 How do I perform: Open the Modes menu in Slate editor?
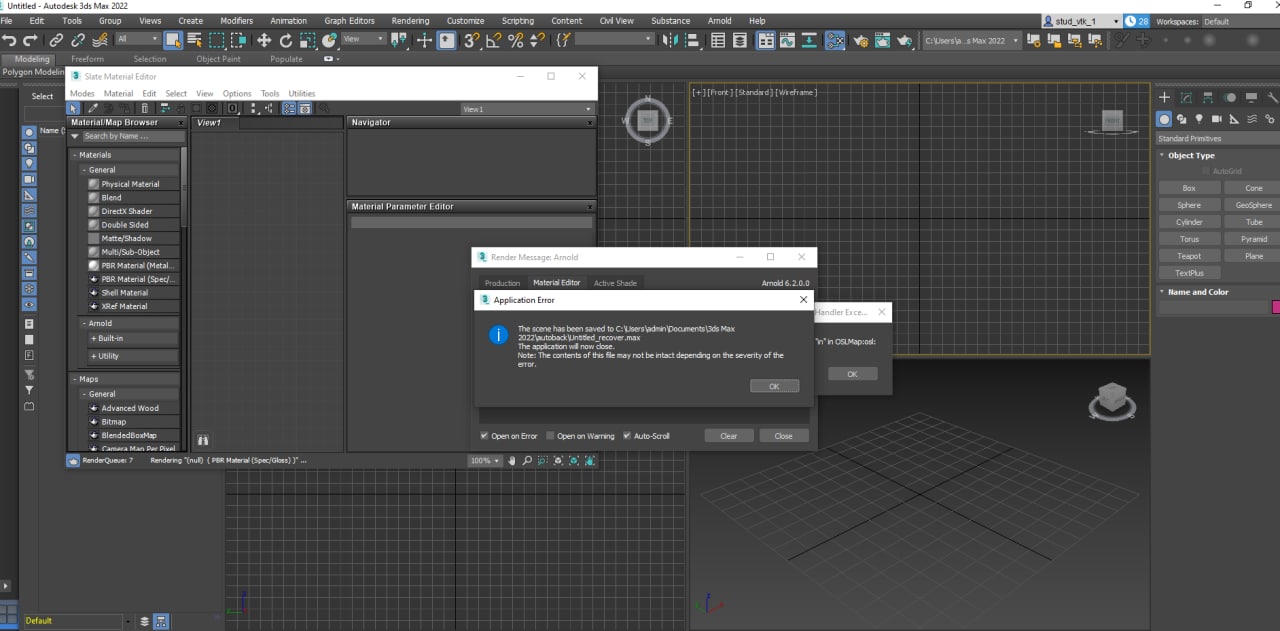[x=82, y=93]
